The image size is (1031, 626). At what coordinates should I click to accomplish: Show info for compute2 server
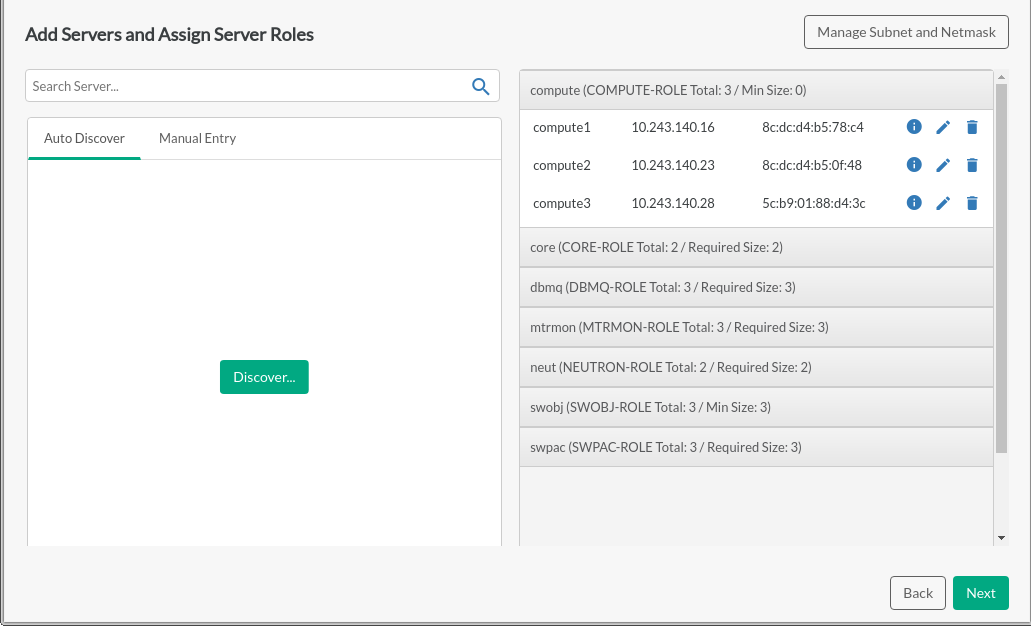[913, 165]
